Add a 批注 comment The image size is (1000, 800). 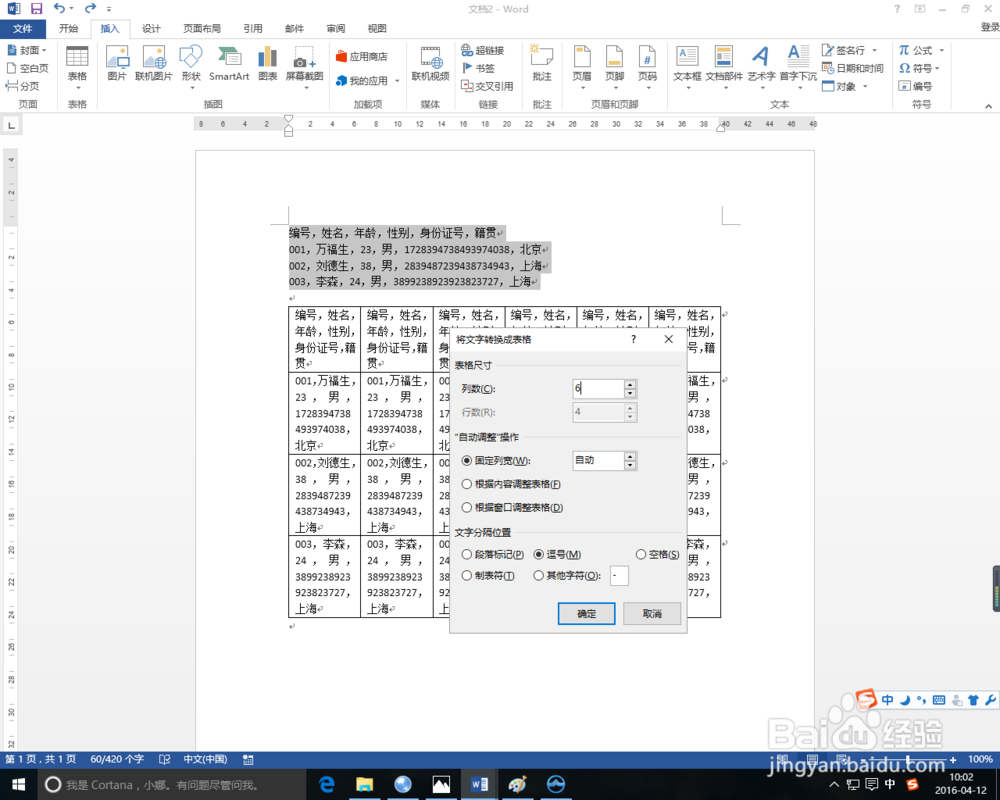click(542, 64)
